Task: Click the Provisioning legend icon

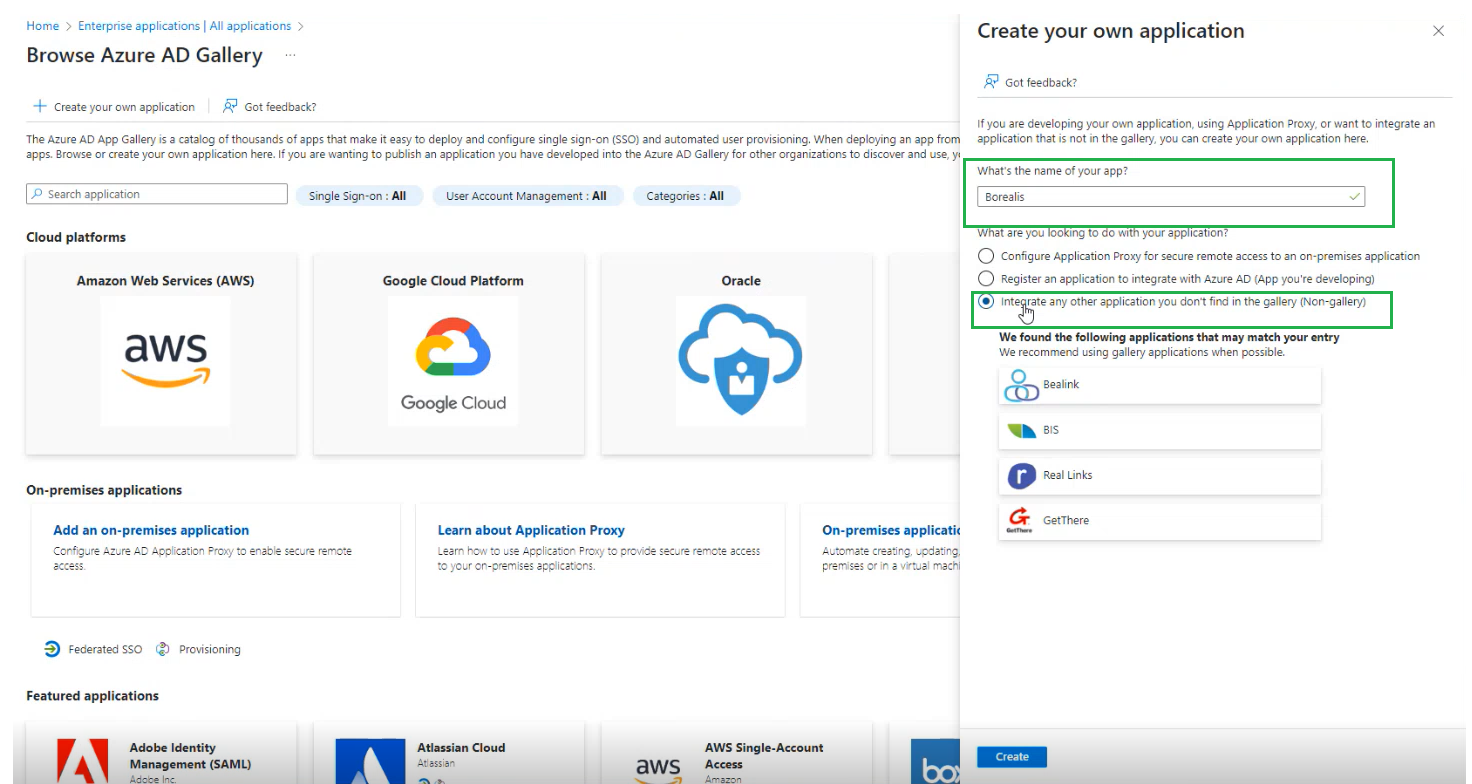Action: coord(163,649)
